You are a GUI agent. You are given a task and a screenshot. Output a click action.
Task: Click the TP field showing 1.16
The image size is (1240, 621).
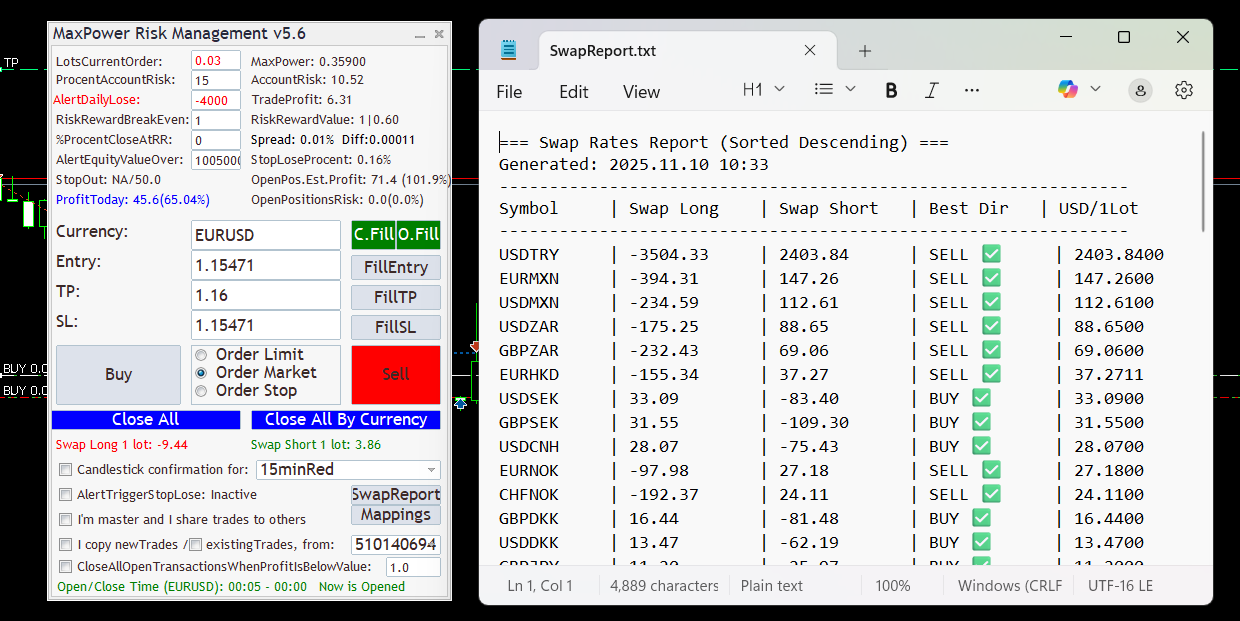266,295
